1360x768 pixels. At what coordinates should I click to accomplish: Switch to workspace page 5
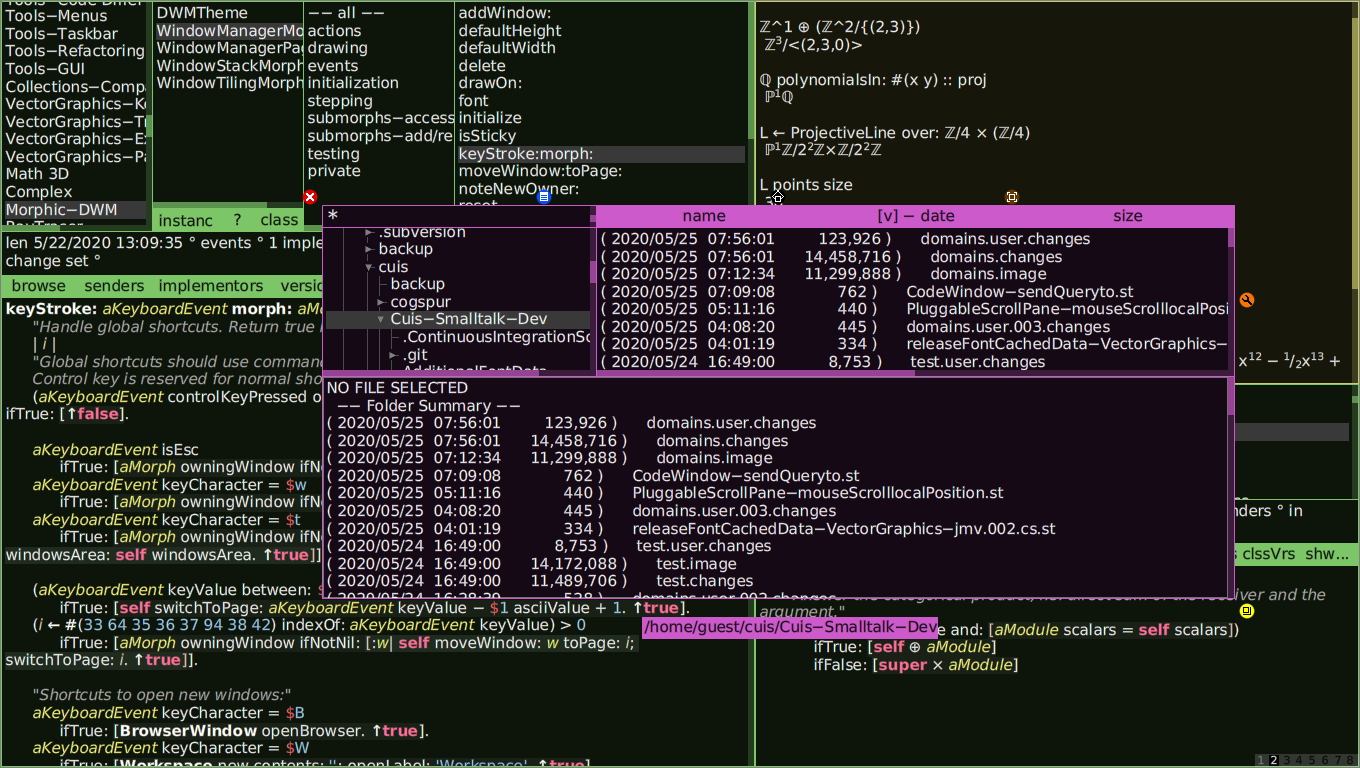point(1312,761)
